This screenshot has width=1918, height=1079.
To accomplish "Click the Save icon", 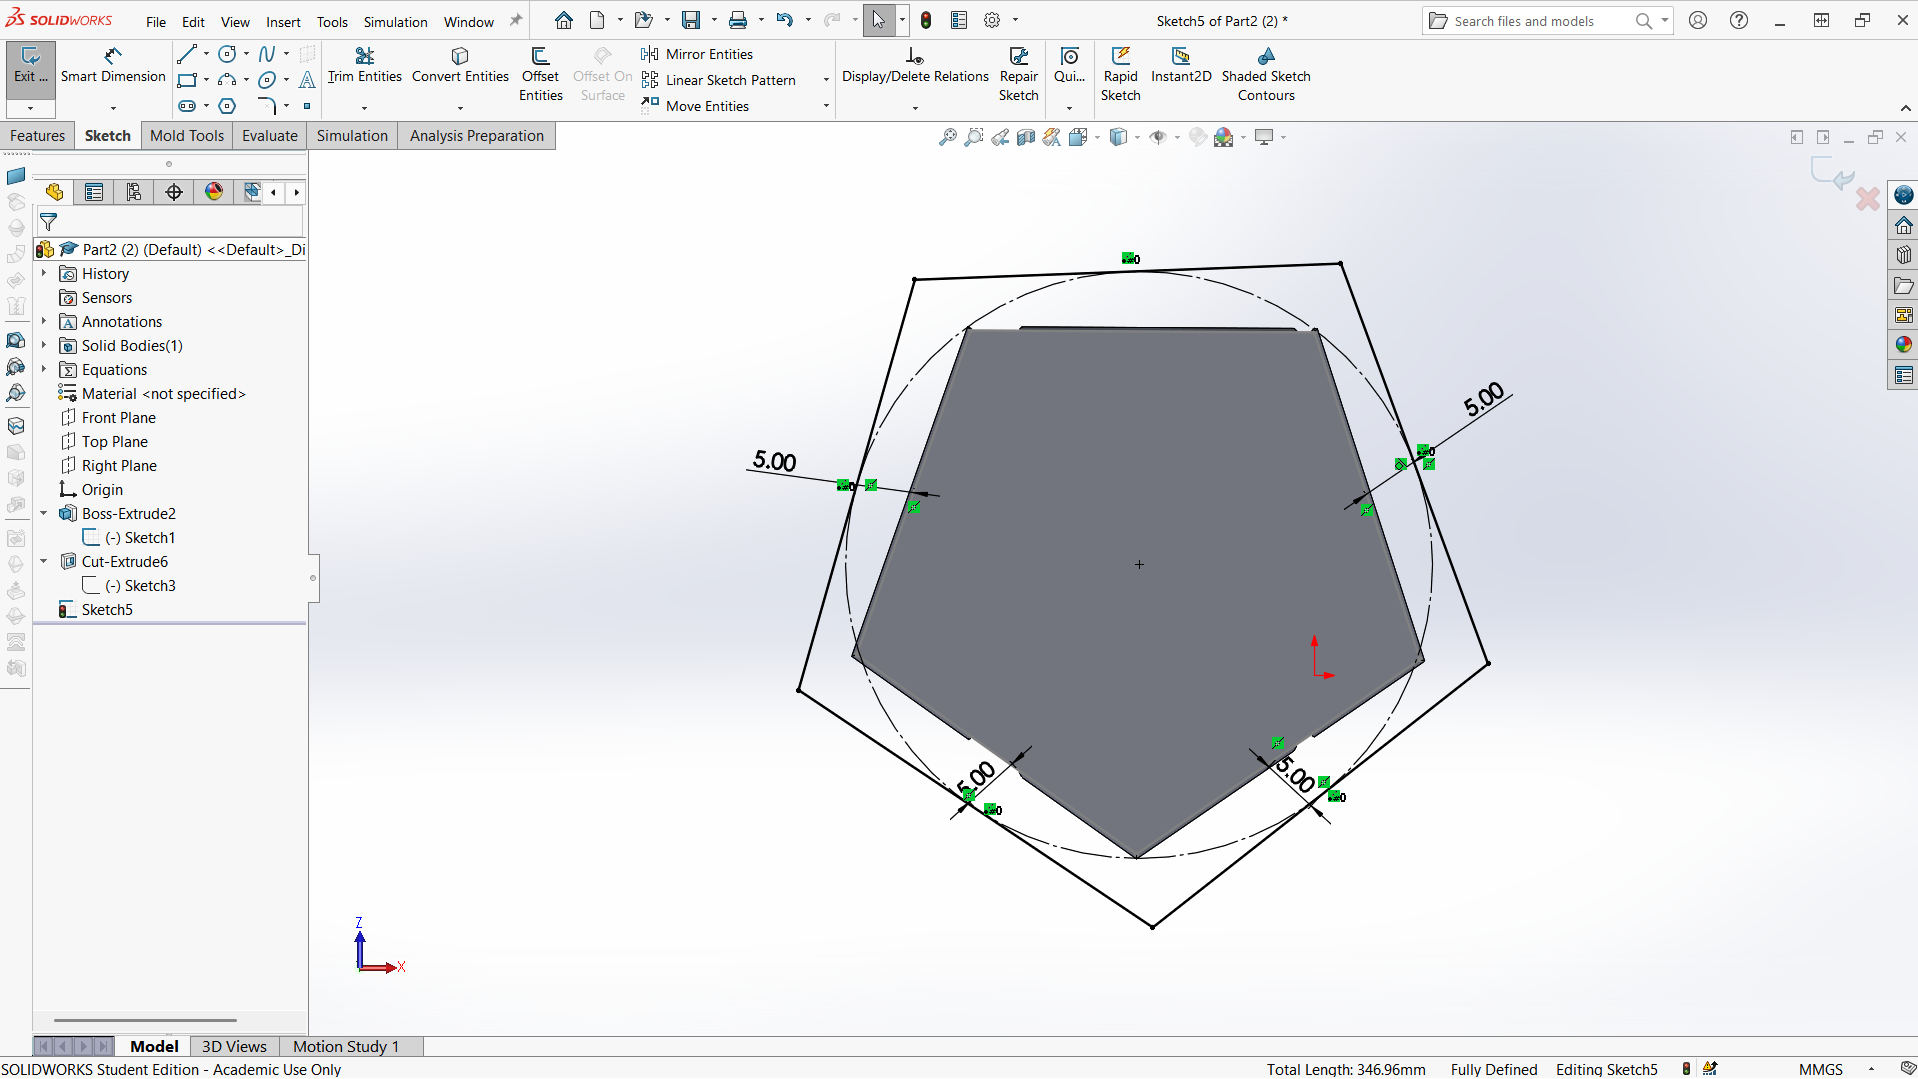I will pyautogui.click(x=691, y=20).
